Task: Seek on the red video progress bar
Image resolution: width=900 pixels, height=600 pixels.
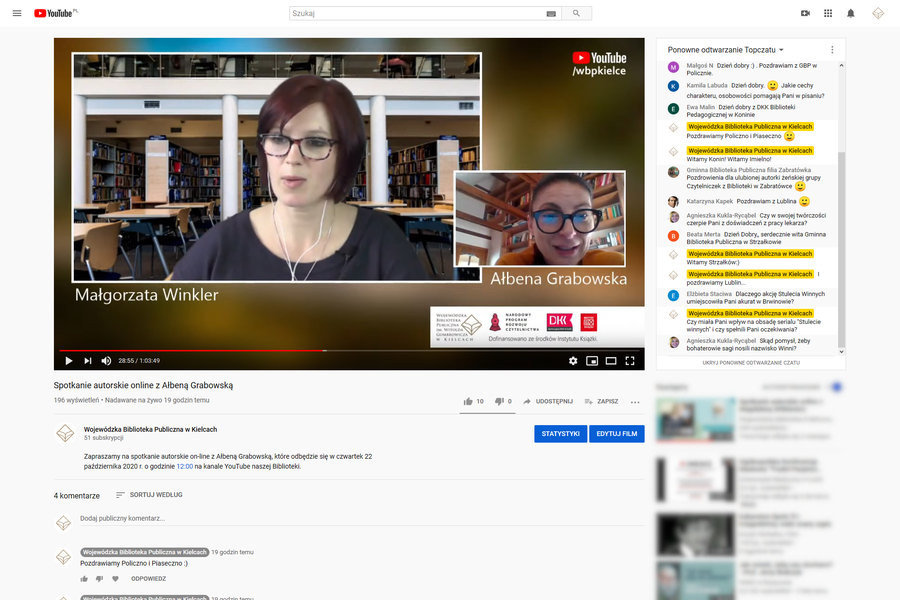Action: coord(200,350)
